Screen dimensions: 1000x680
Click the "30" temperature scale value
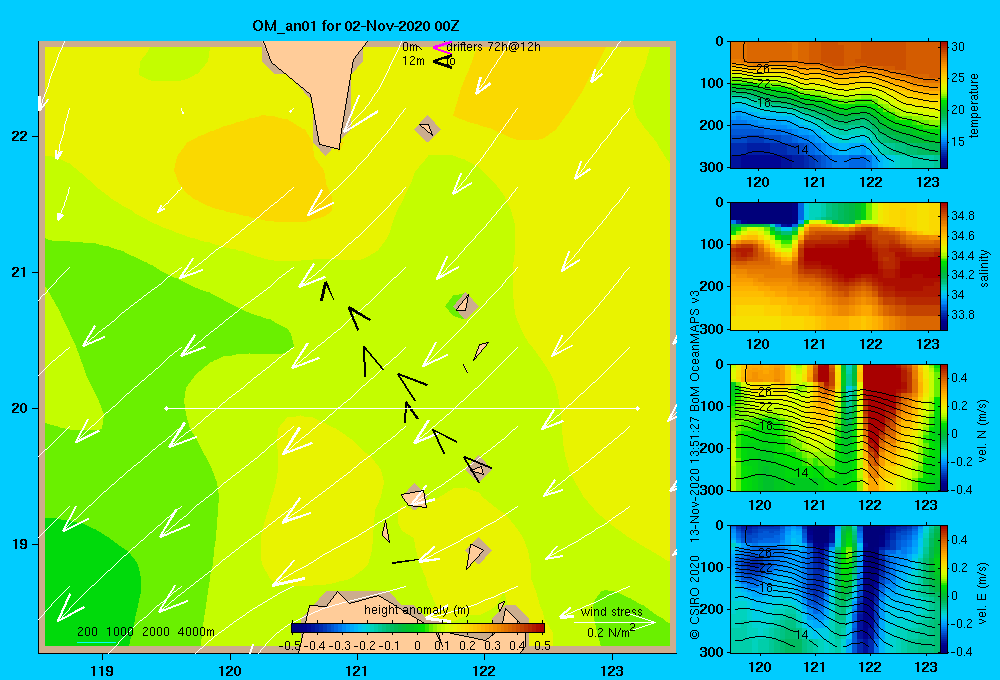pos(958,47)
